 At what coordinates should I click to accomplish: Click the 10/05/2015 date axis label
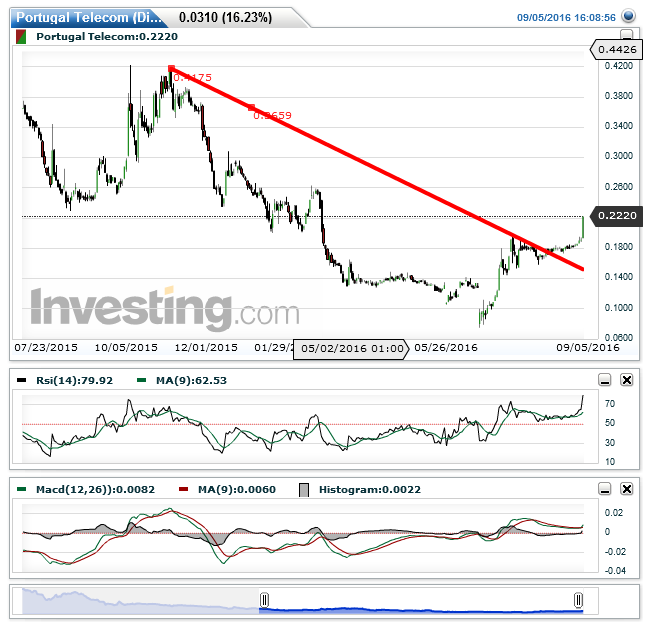click(126, 347)
